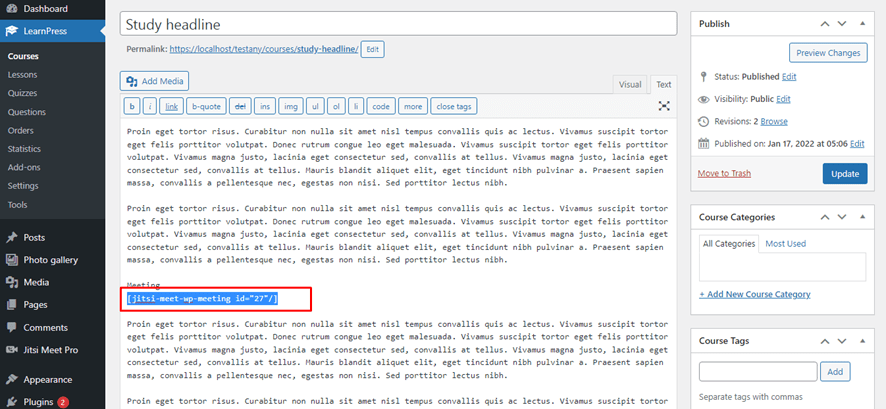Click the Jitsi Meet Pro camera icon
Viewport: 886px width, 409px height.
(x=11, y=350)
